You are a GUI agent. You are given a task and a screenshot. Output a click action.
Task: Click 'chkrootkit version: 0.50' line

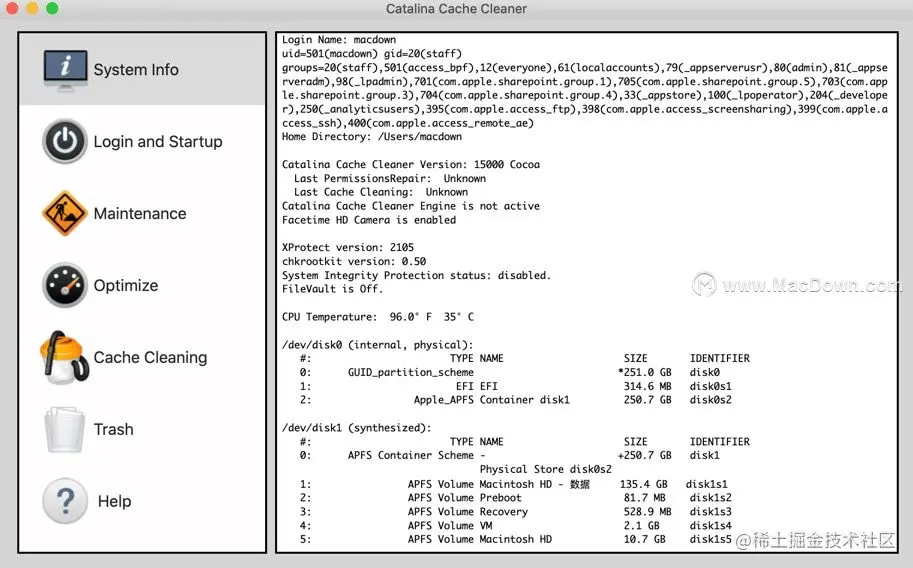coord(354,261)
